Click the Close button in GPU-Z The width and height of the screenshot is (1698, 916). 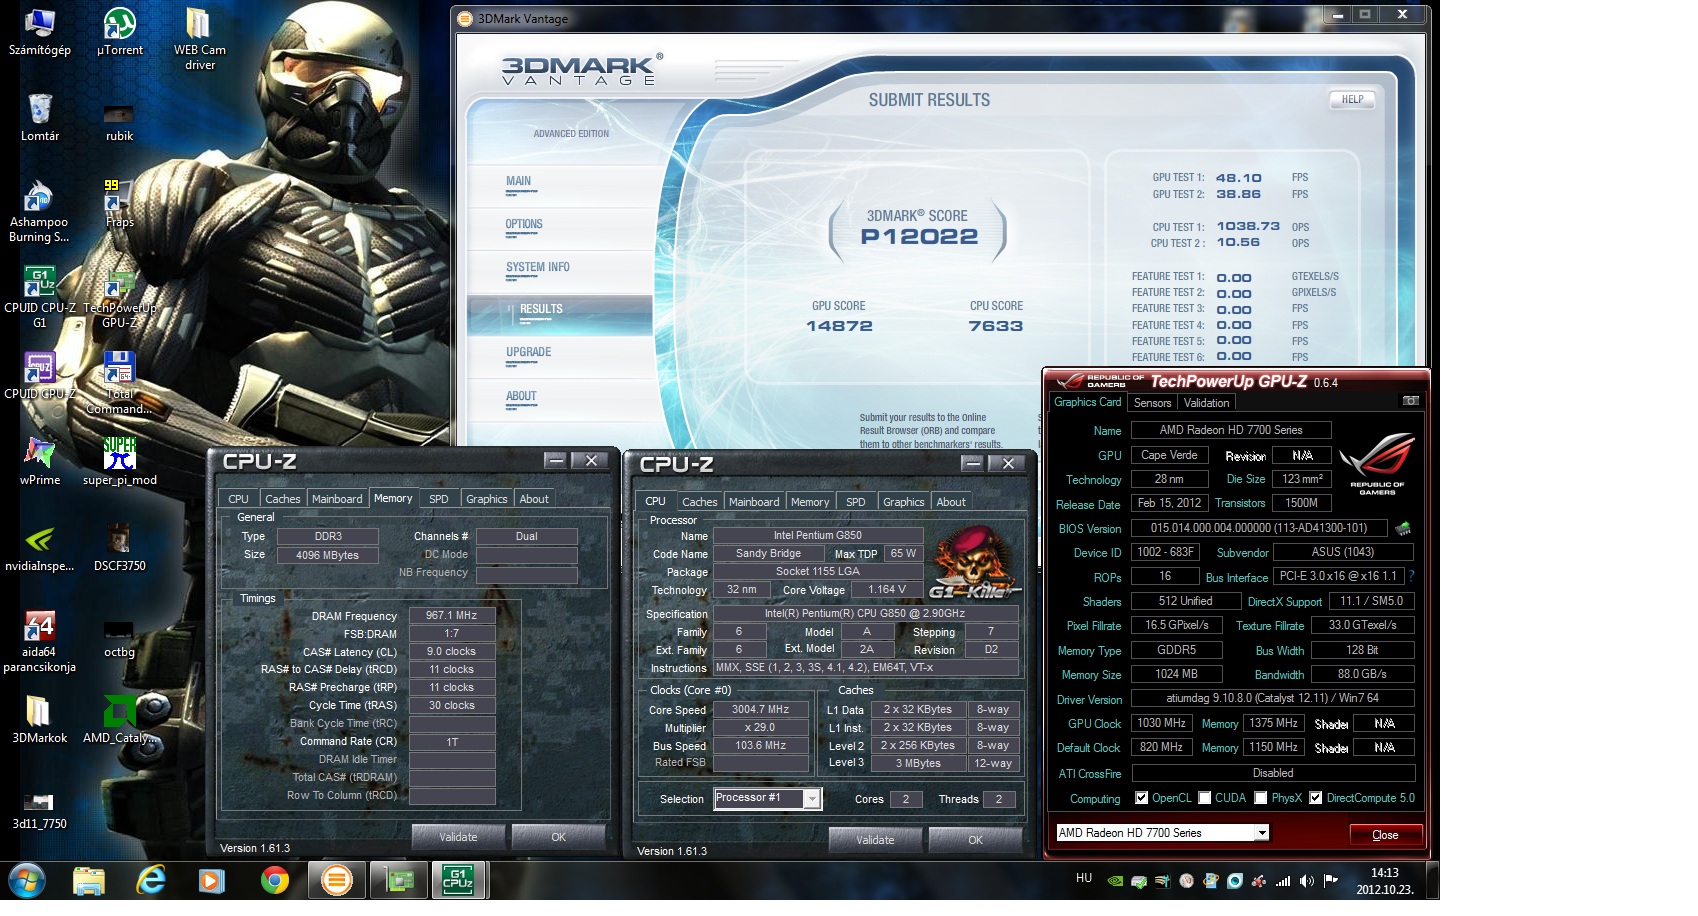(1385, 835)
